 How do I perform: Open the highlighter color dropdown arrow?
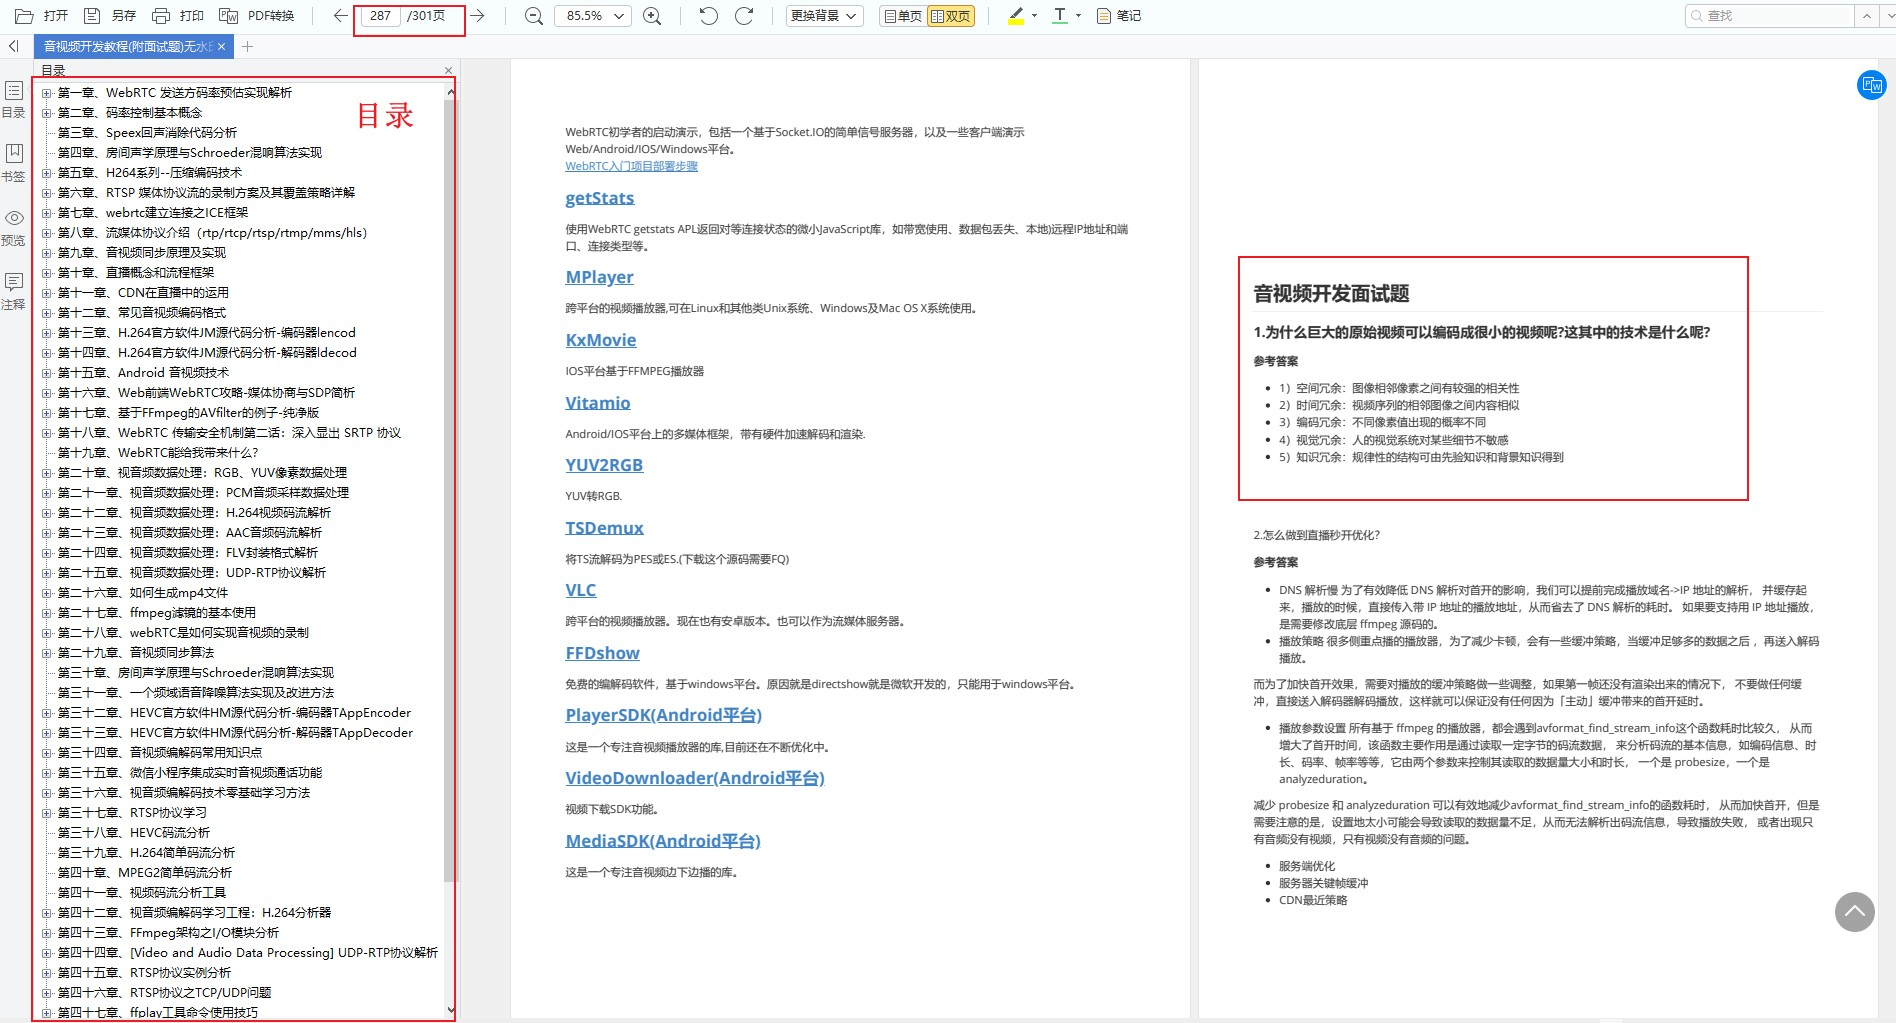tap(1034, 16)
